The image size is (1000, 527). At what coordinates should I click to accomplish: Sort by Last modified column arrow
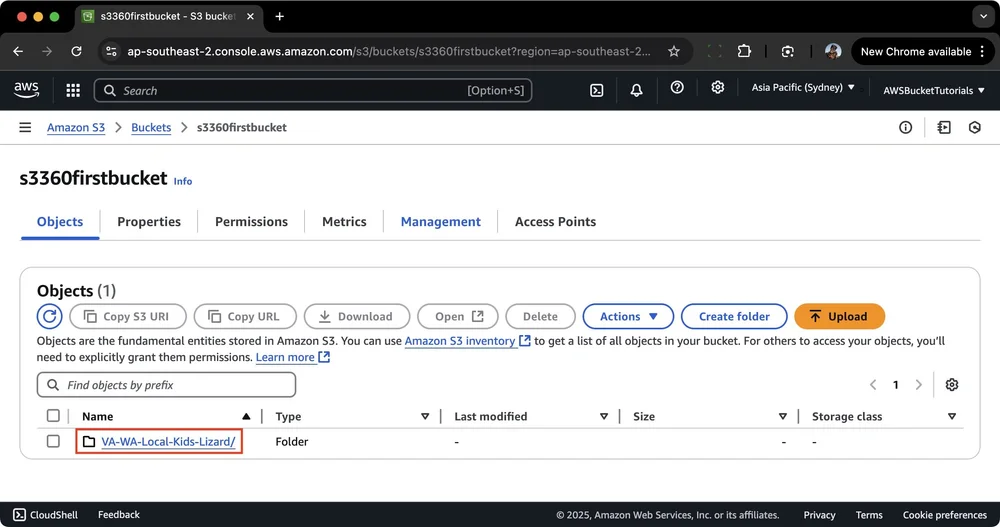pos(603,417)
